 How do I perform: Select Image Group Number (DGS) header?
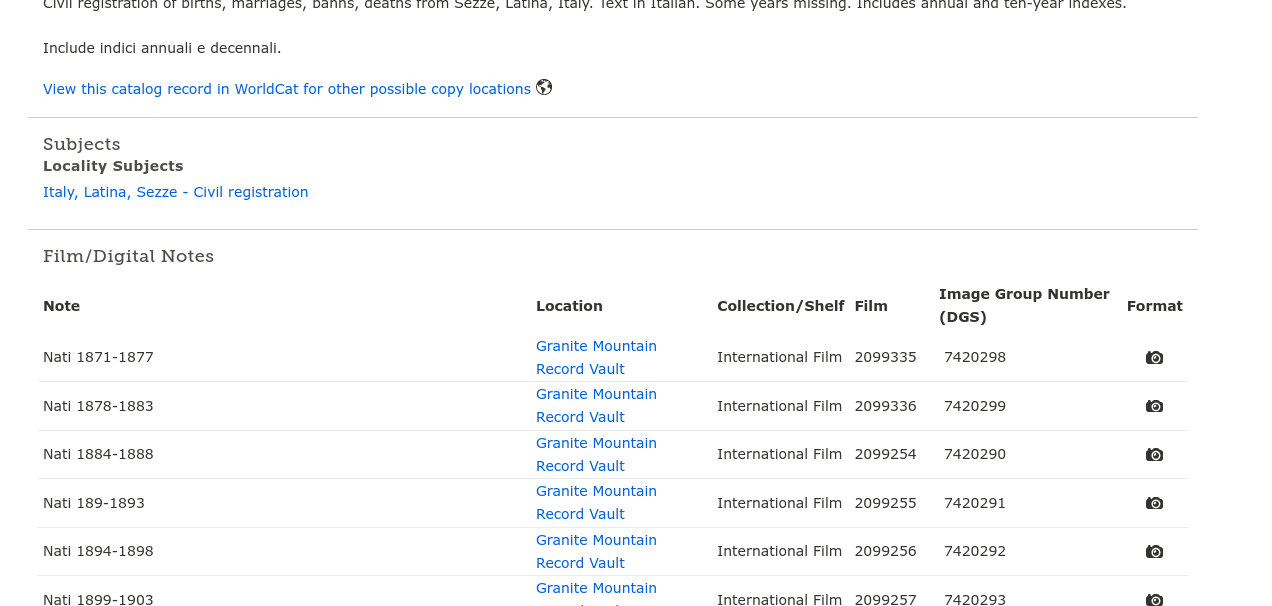point(1024,306)
